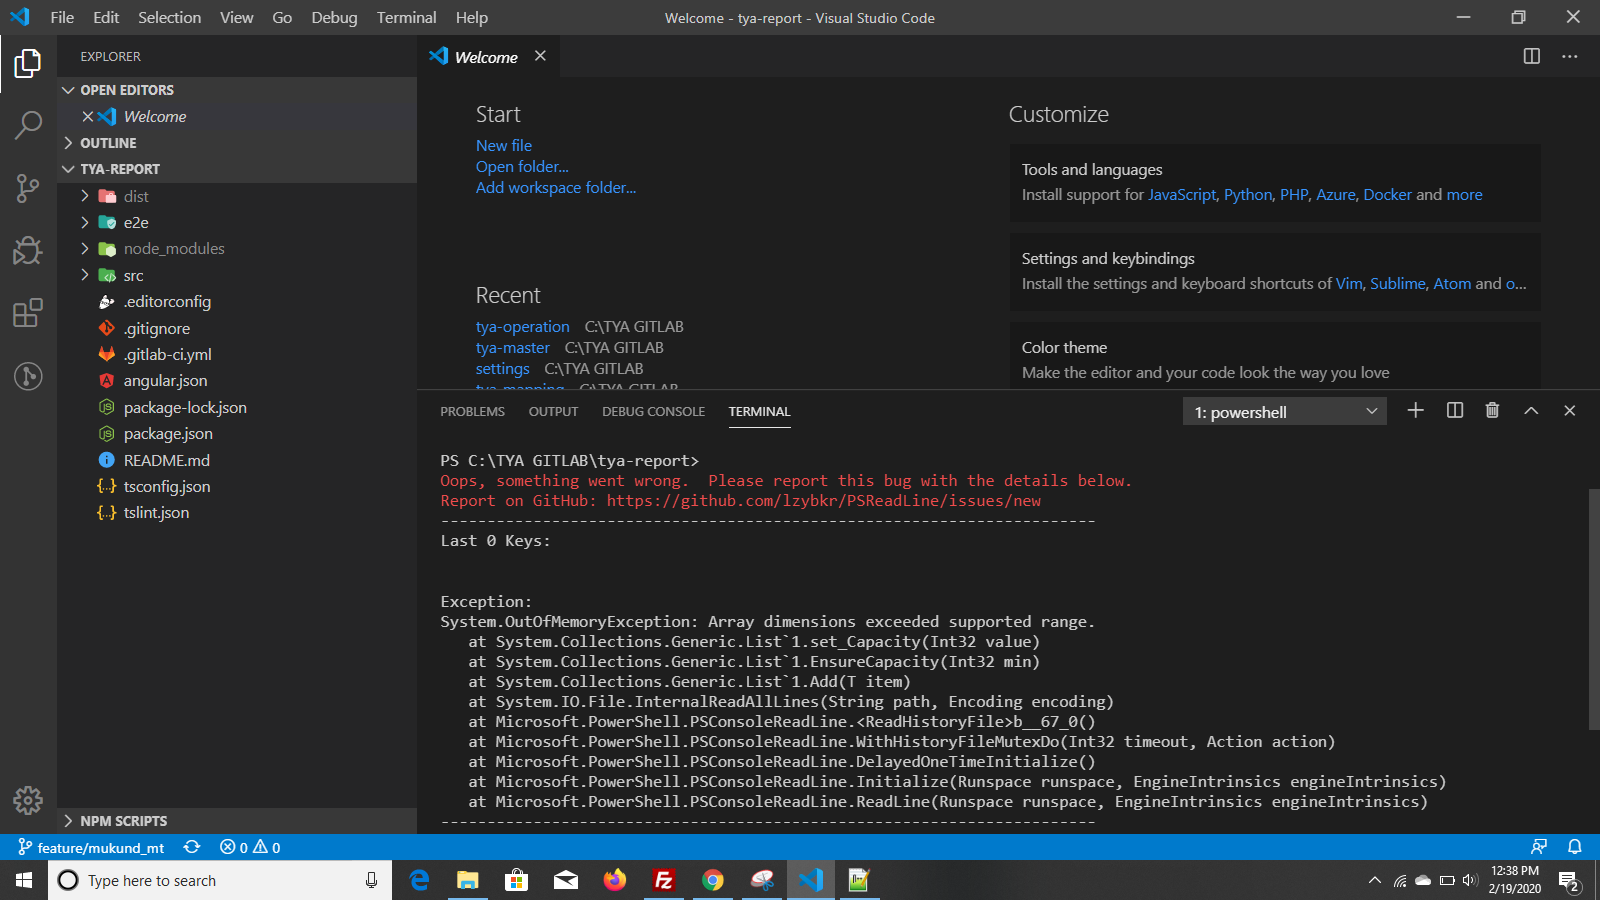
Task: Split the editor right
Action: point(1531,56)
